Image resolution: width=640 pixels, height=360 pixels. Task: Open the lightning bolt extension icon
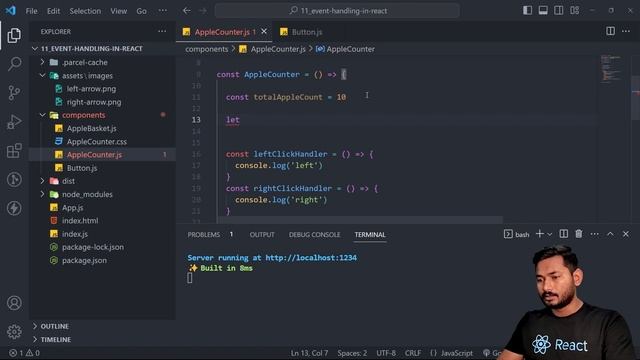point(14,208)
